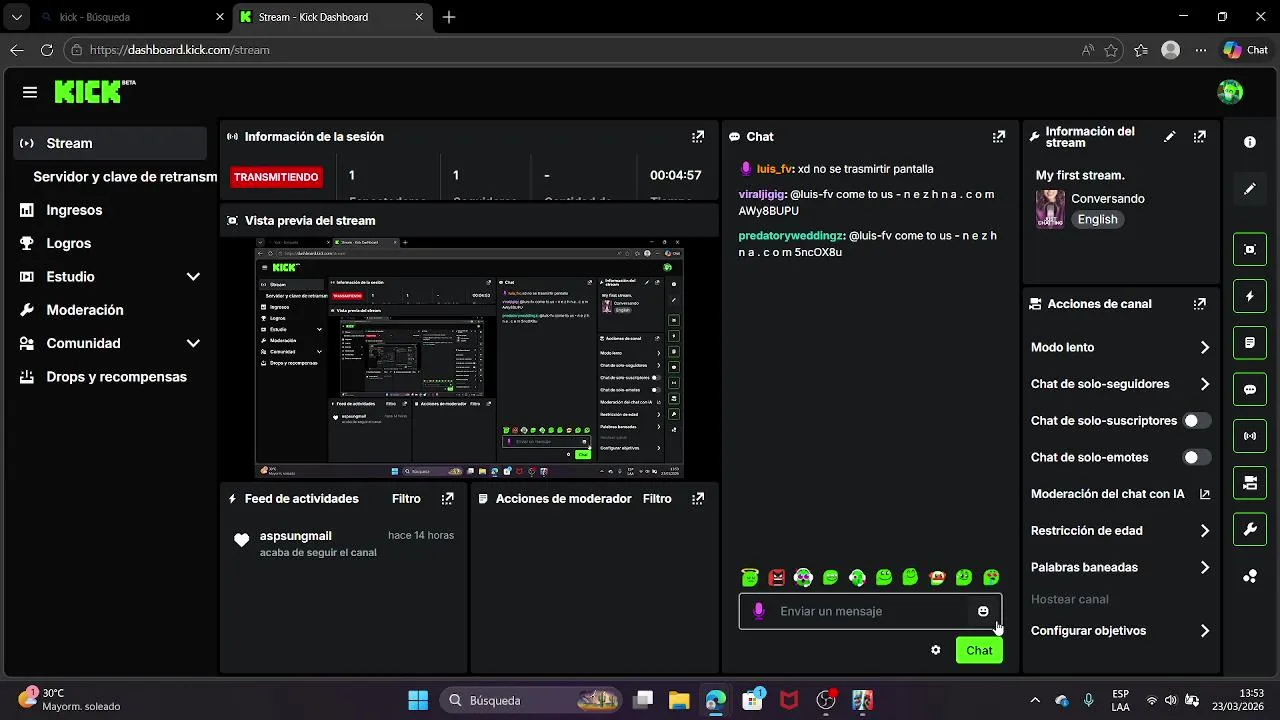Click Filtro in Feed de actividades

tap(406, 499)
